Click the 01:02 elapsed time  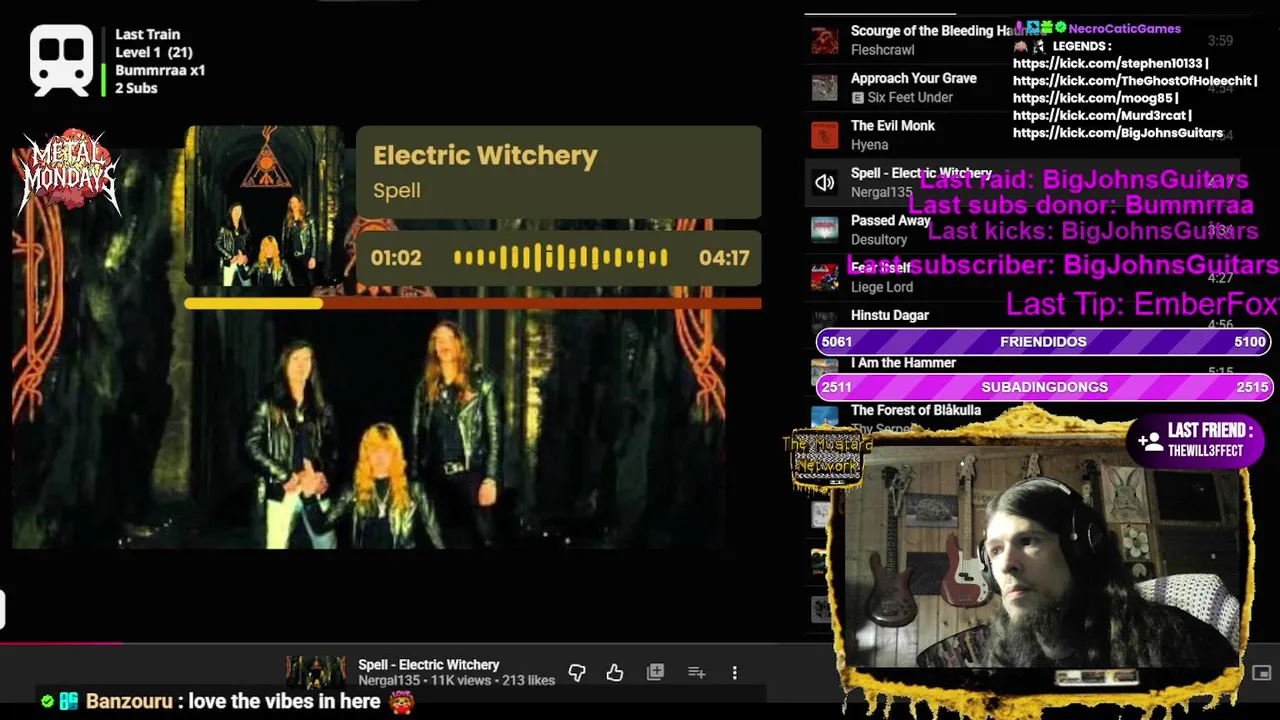396,258
